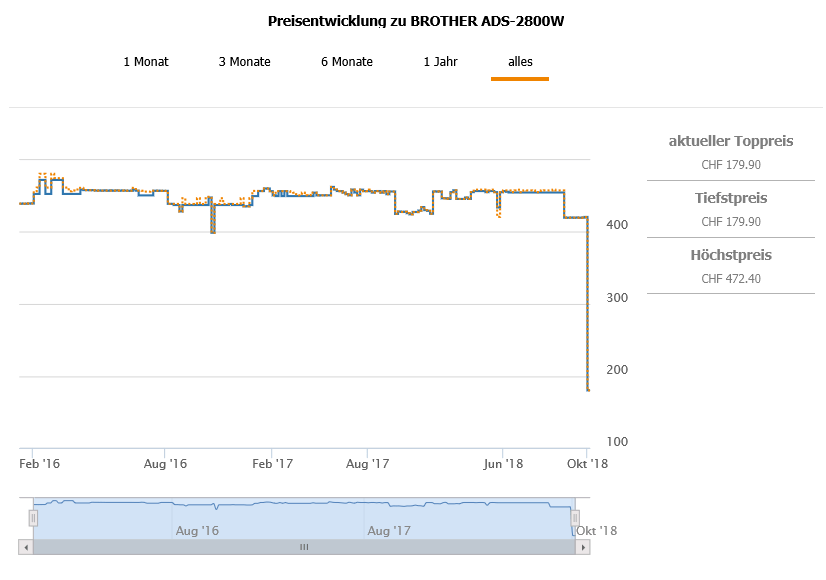The height and width of the screenshot is (580, 826).
Task: Click the navigator's right range handle
Action: coord(575,517)
